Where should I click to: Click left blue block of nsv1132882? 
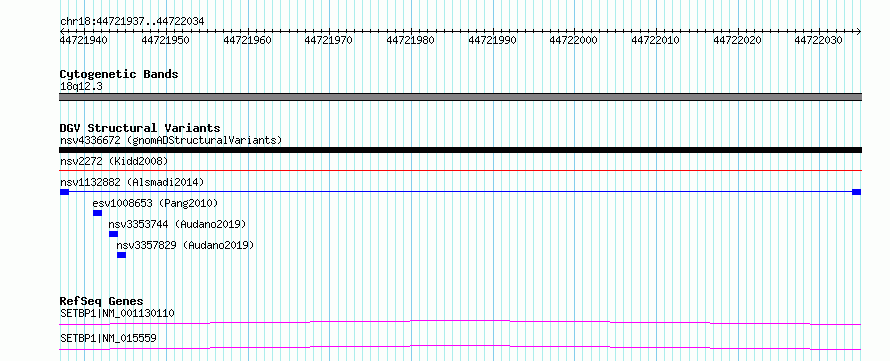(64, 192)
